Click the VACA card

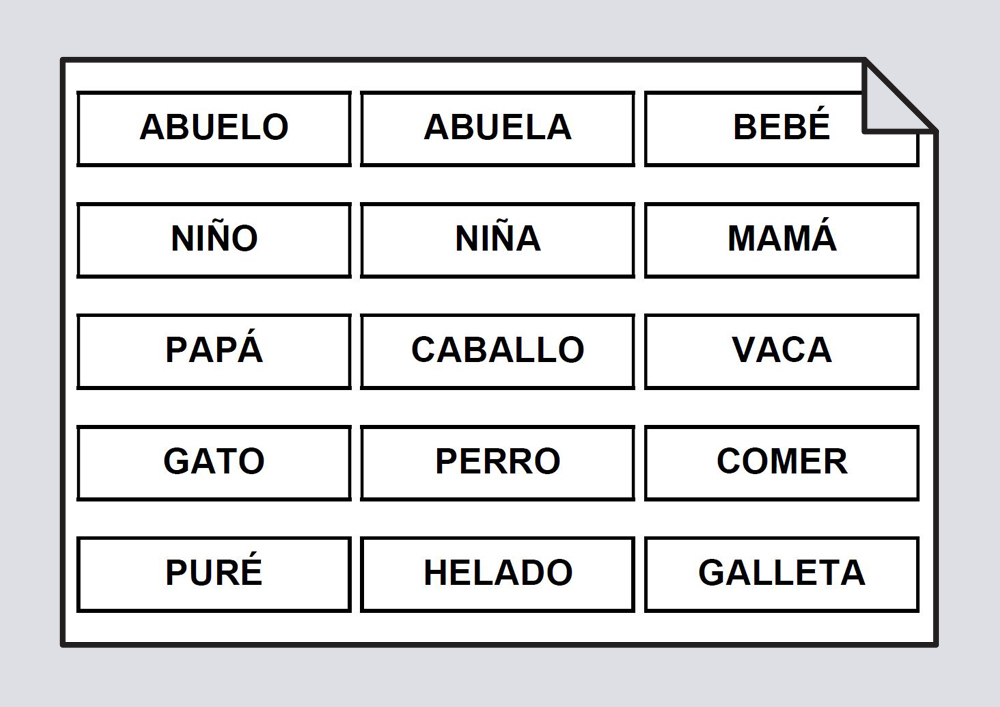[x=781, y=351]
